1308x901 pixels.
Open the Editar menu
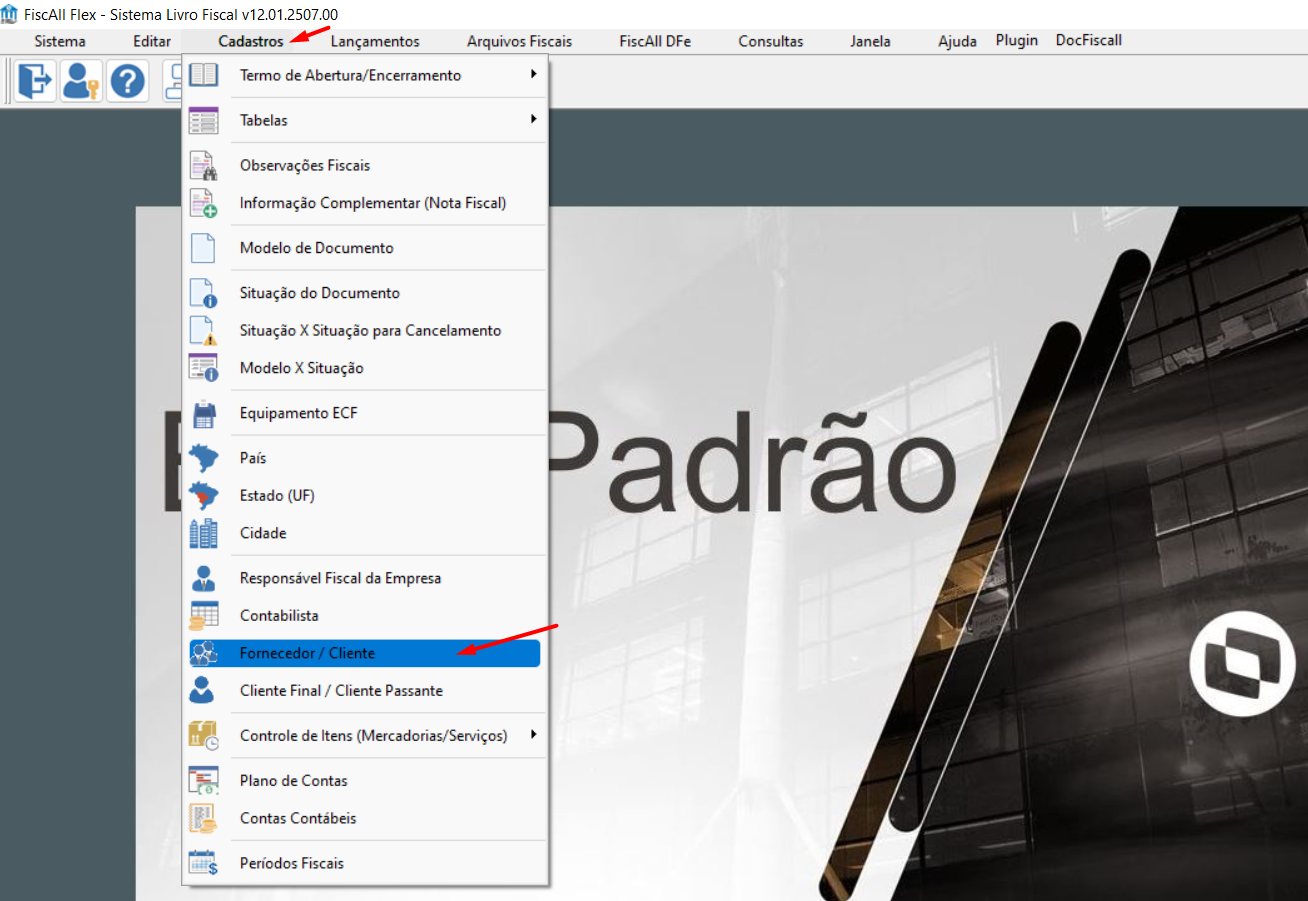pos(152,41)
